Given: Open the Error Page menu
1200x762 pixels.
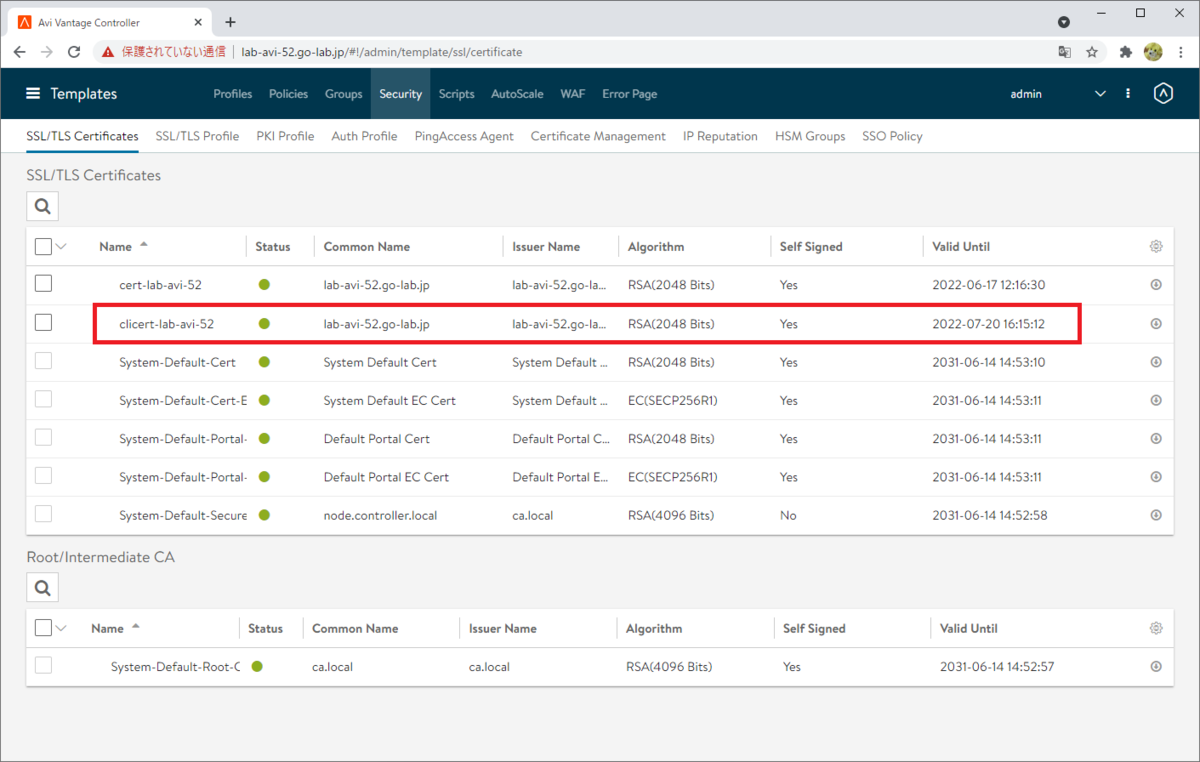Looking at the screenshot, I should click(x=629, y=94).
